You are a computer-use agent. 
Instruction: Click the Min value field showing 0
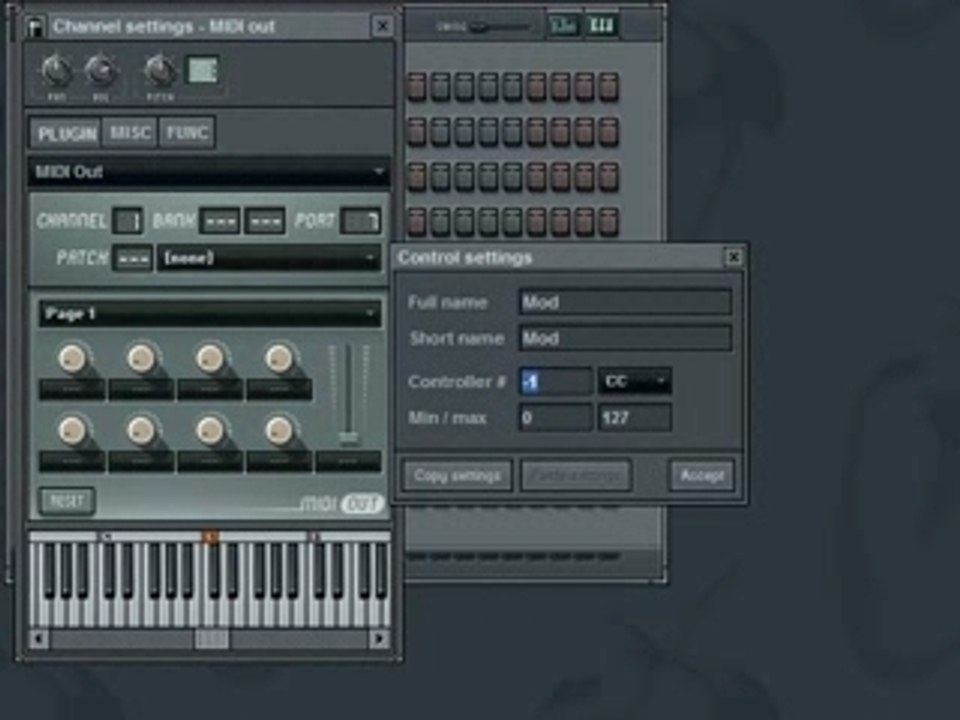(x=555, y=418)
